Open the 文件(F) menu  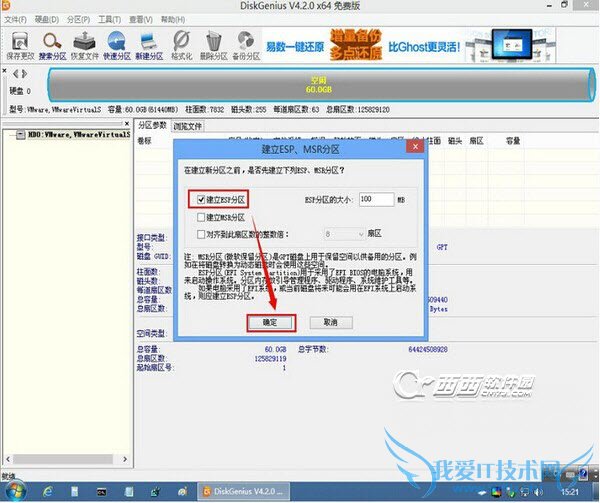click(x=15, y=20)
